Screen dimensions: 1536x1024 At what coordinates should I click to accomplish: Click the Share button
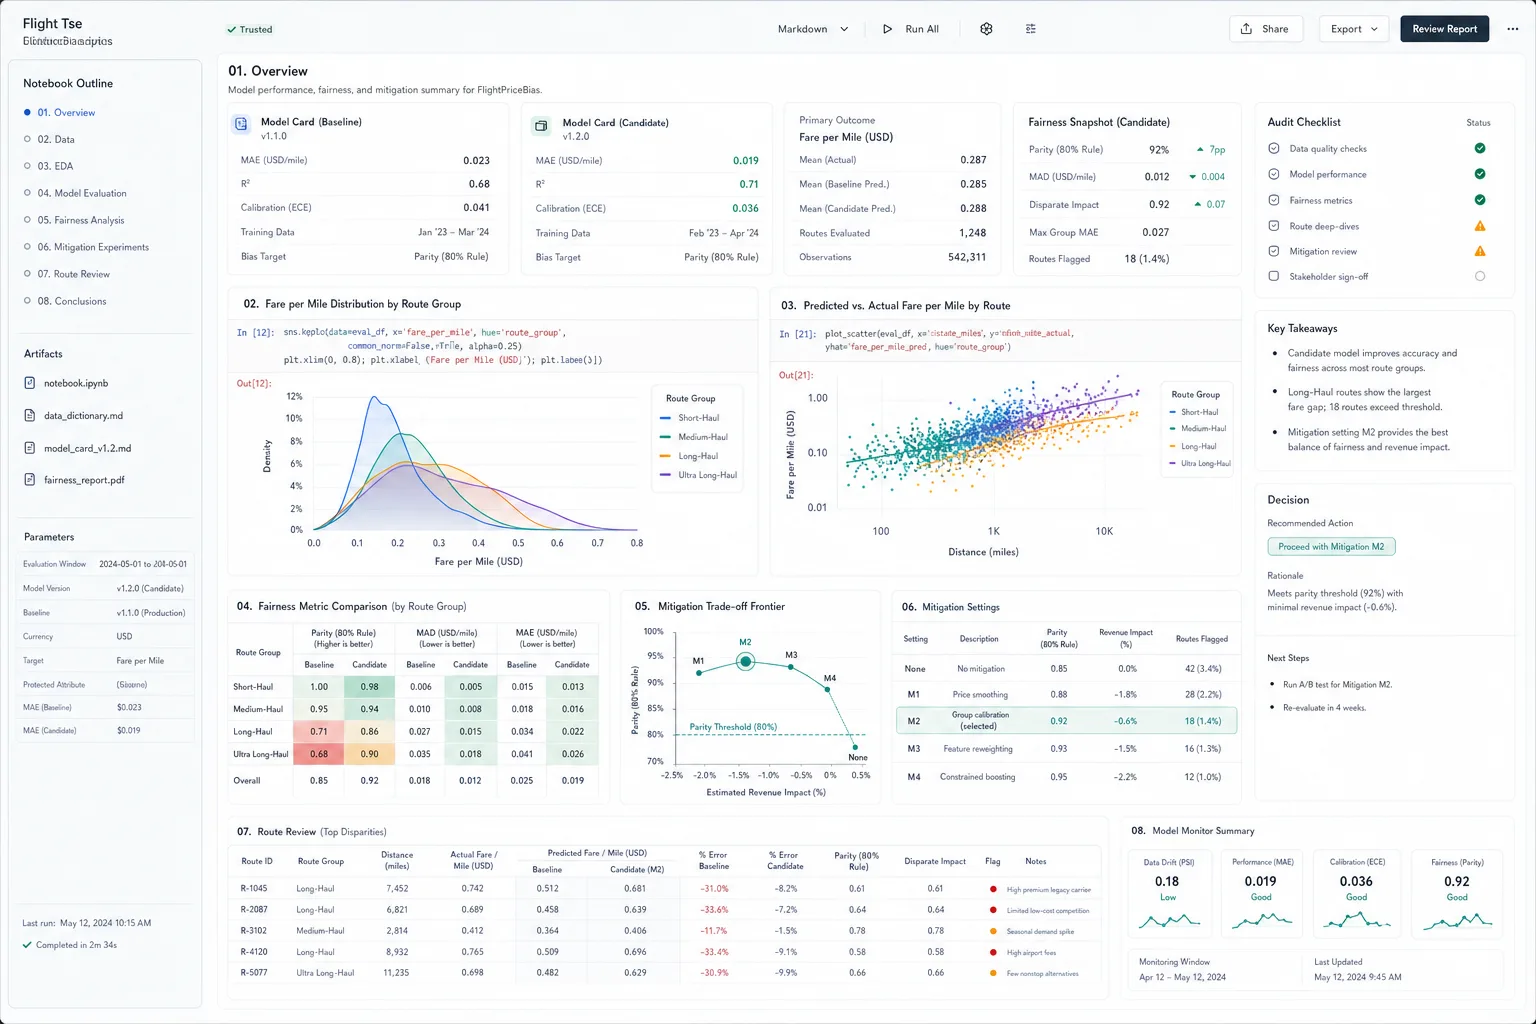click(x=1265, y=29)
